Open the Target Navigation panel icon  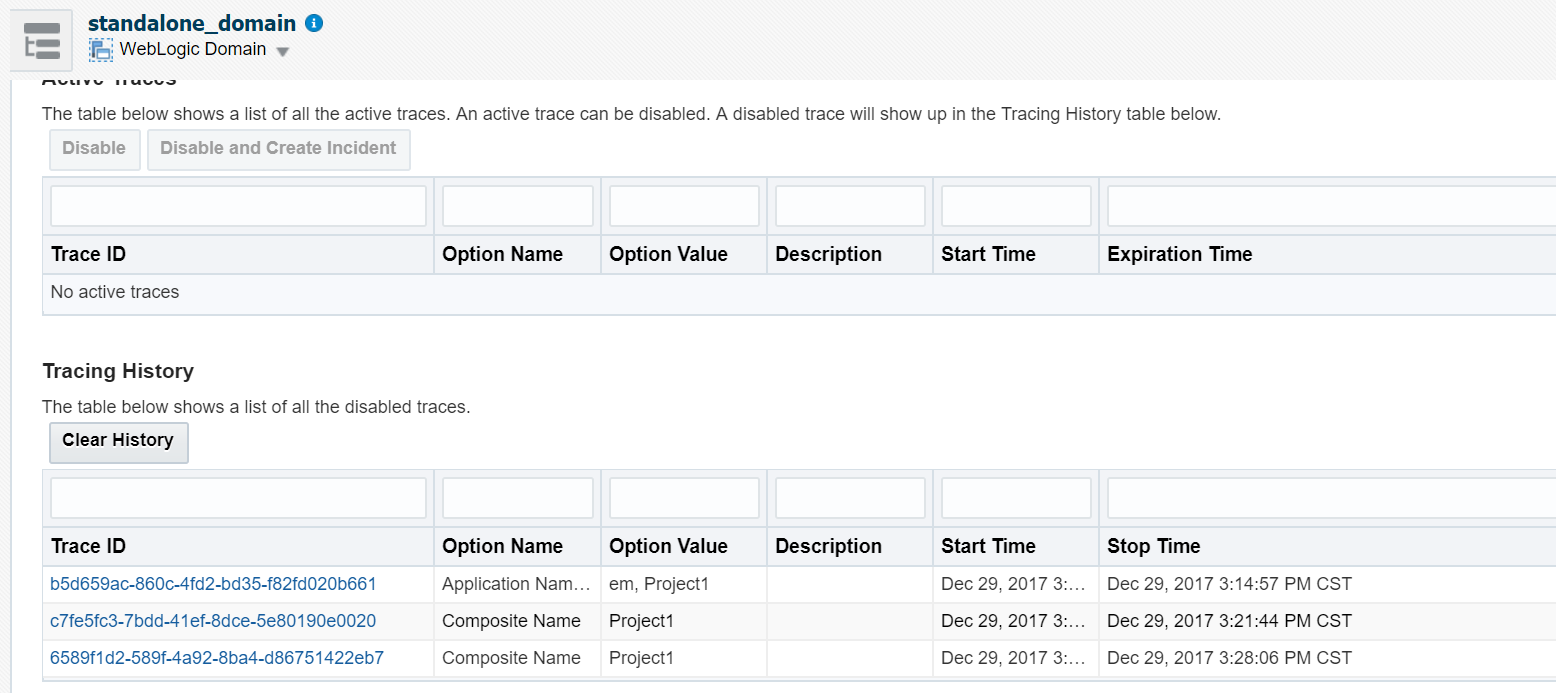tap(40, 40)
